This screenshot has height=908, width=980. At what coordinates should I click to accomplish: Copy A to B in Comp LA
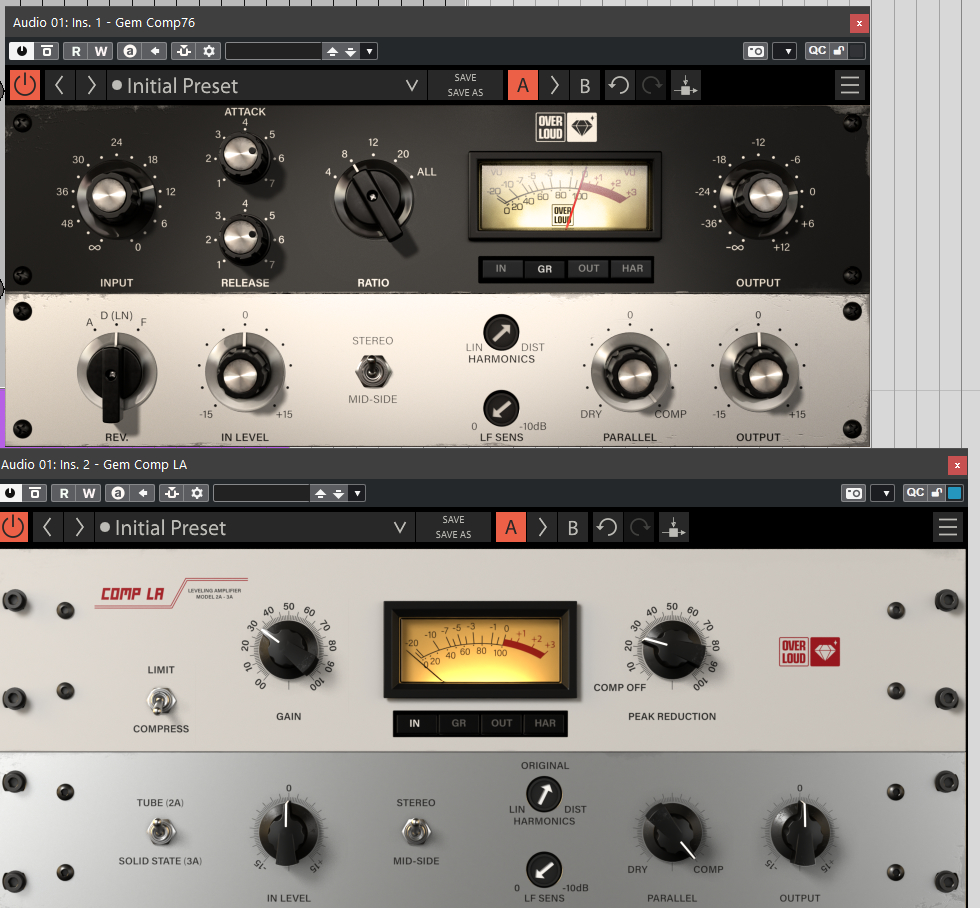[541, 527]
